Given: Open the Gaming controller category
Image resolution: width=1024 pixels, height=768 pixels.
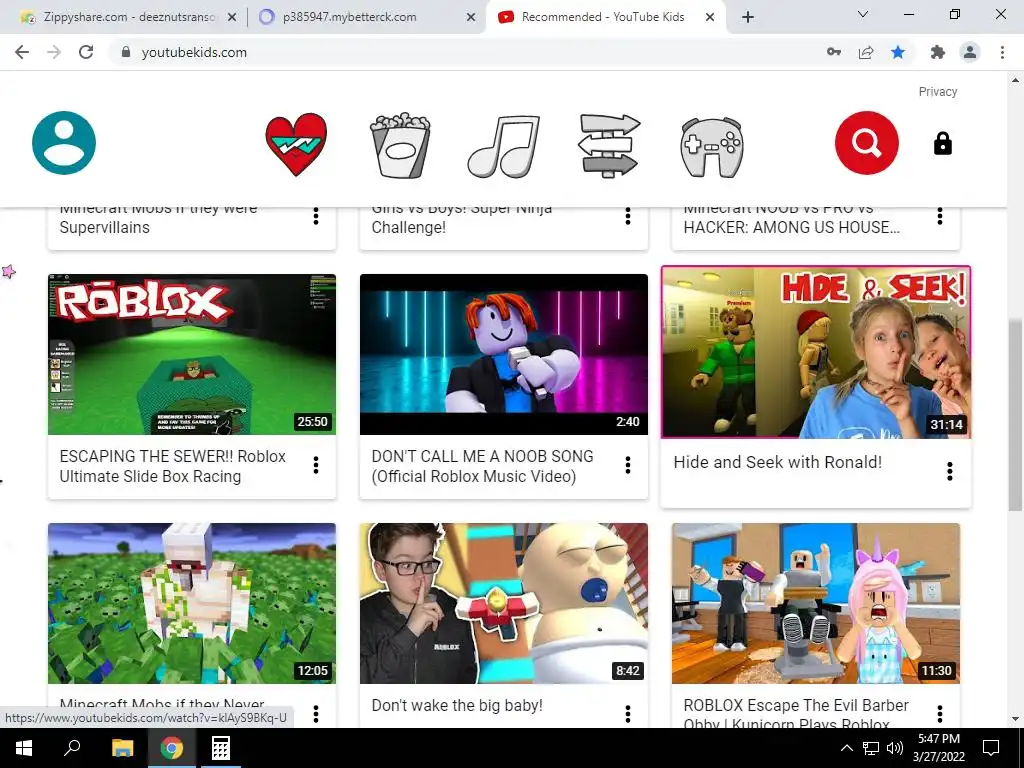Looking at the screenshot, I should click(x=711, y=148).
